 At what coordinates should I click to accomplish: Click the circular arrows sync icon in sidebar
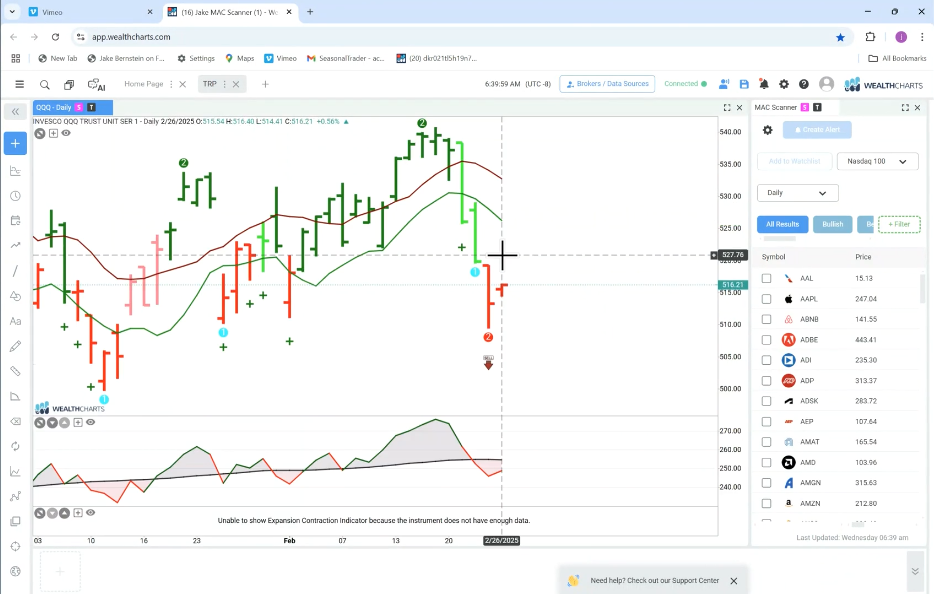tap(15, 446)
